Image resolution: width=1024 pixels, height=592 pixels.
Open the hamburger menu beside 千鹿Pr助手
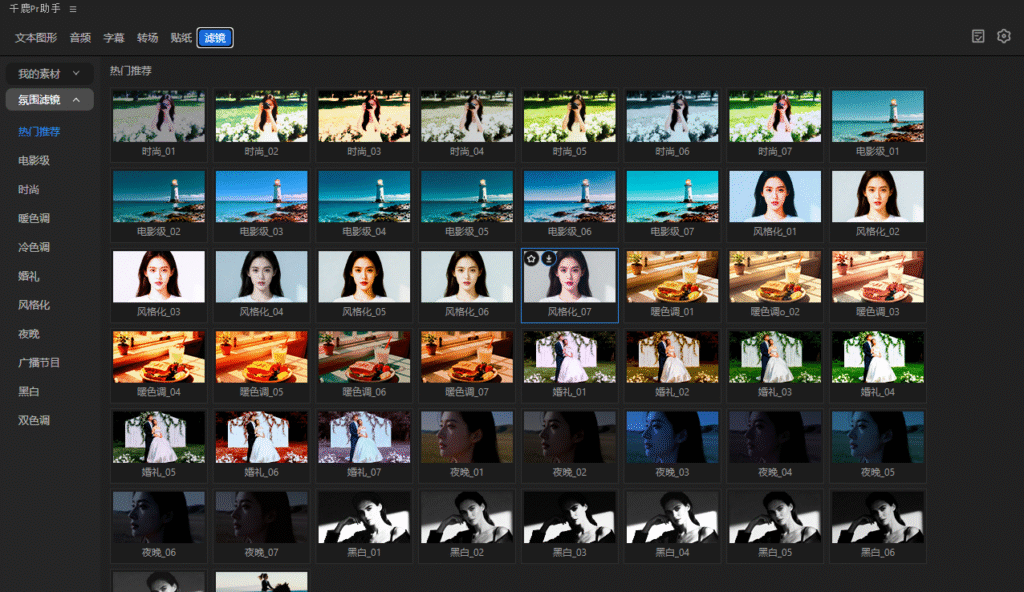(x=74, y=9)
